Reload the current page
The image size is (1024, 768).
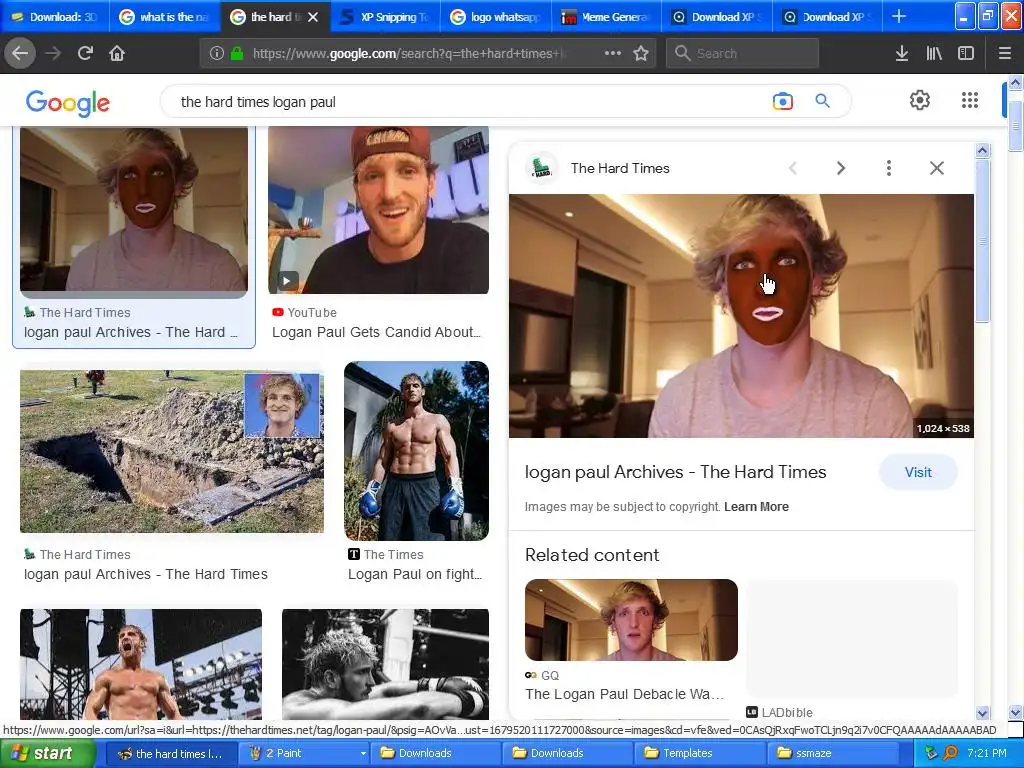(x=85, y=54)
